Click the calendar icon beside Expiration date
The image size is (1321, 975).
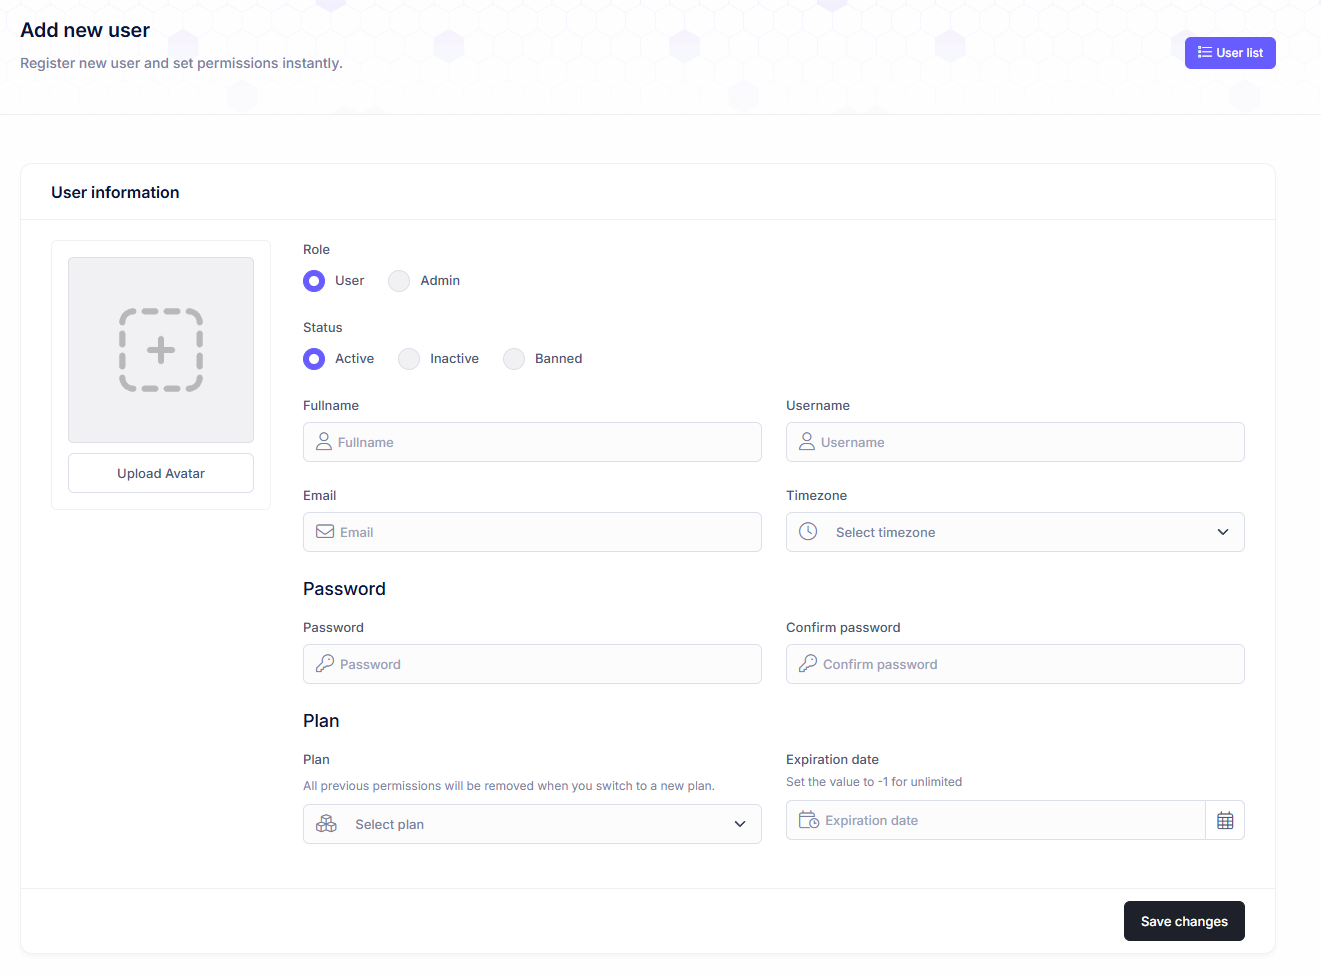(1224, 821)
